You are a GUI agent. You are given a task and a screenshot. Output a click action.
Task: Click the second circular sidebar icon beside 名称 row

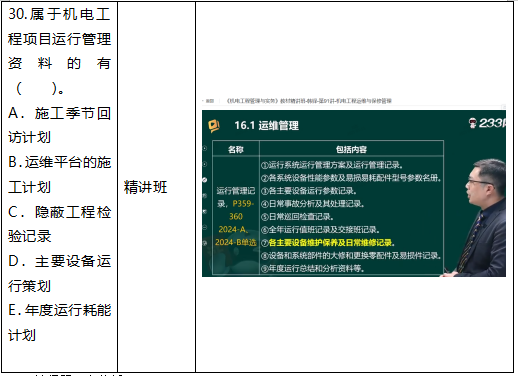pos(205,164)
